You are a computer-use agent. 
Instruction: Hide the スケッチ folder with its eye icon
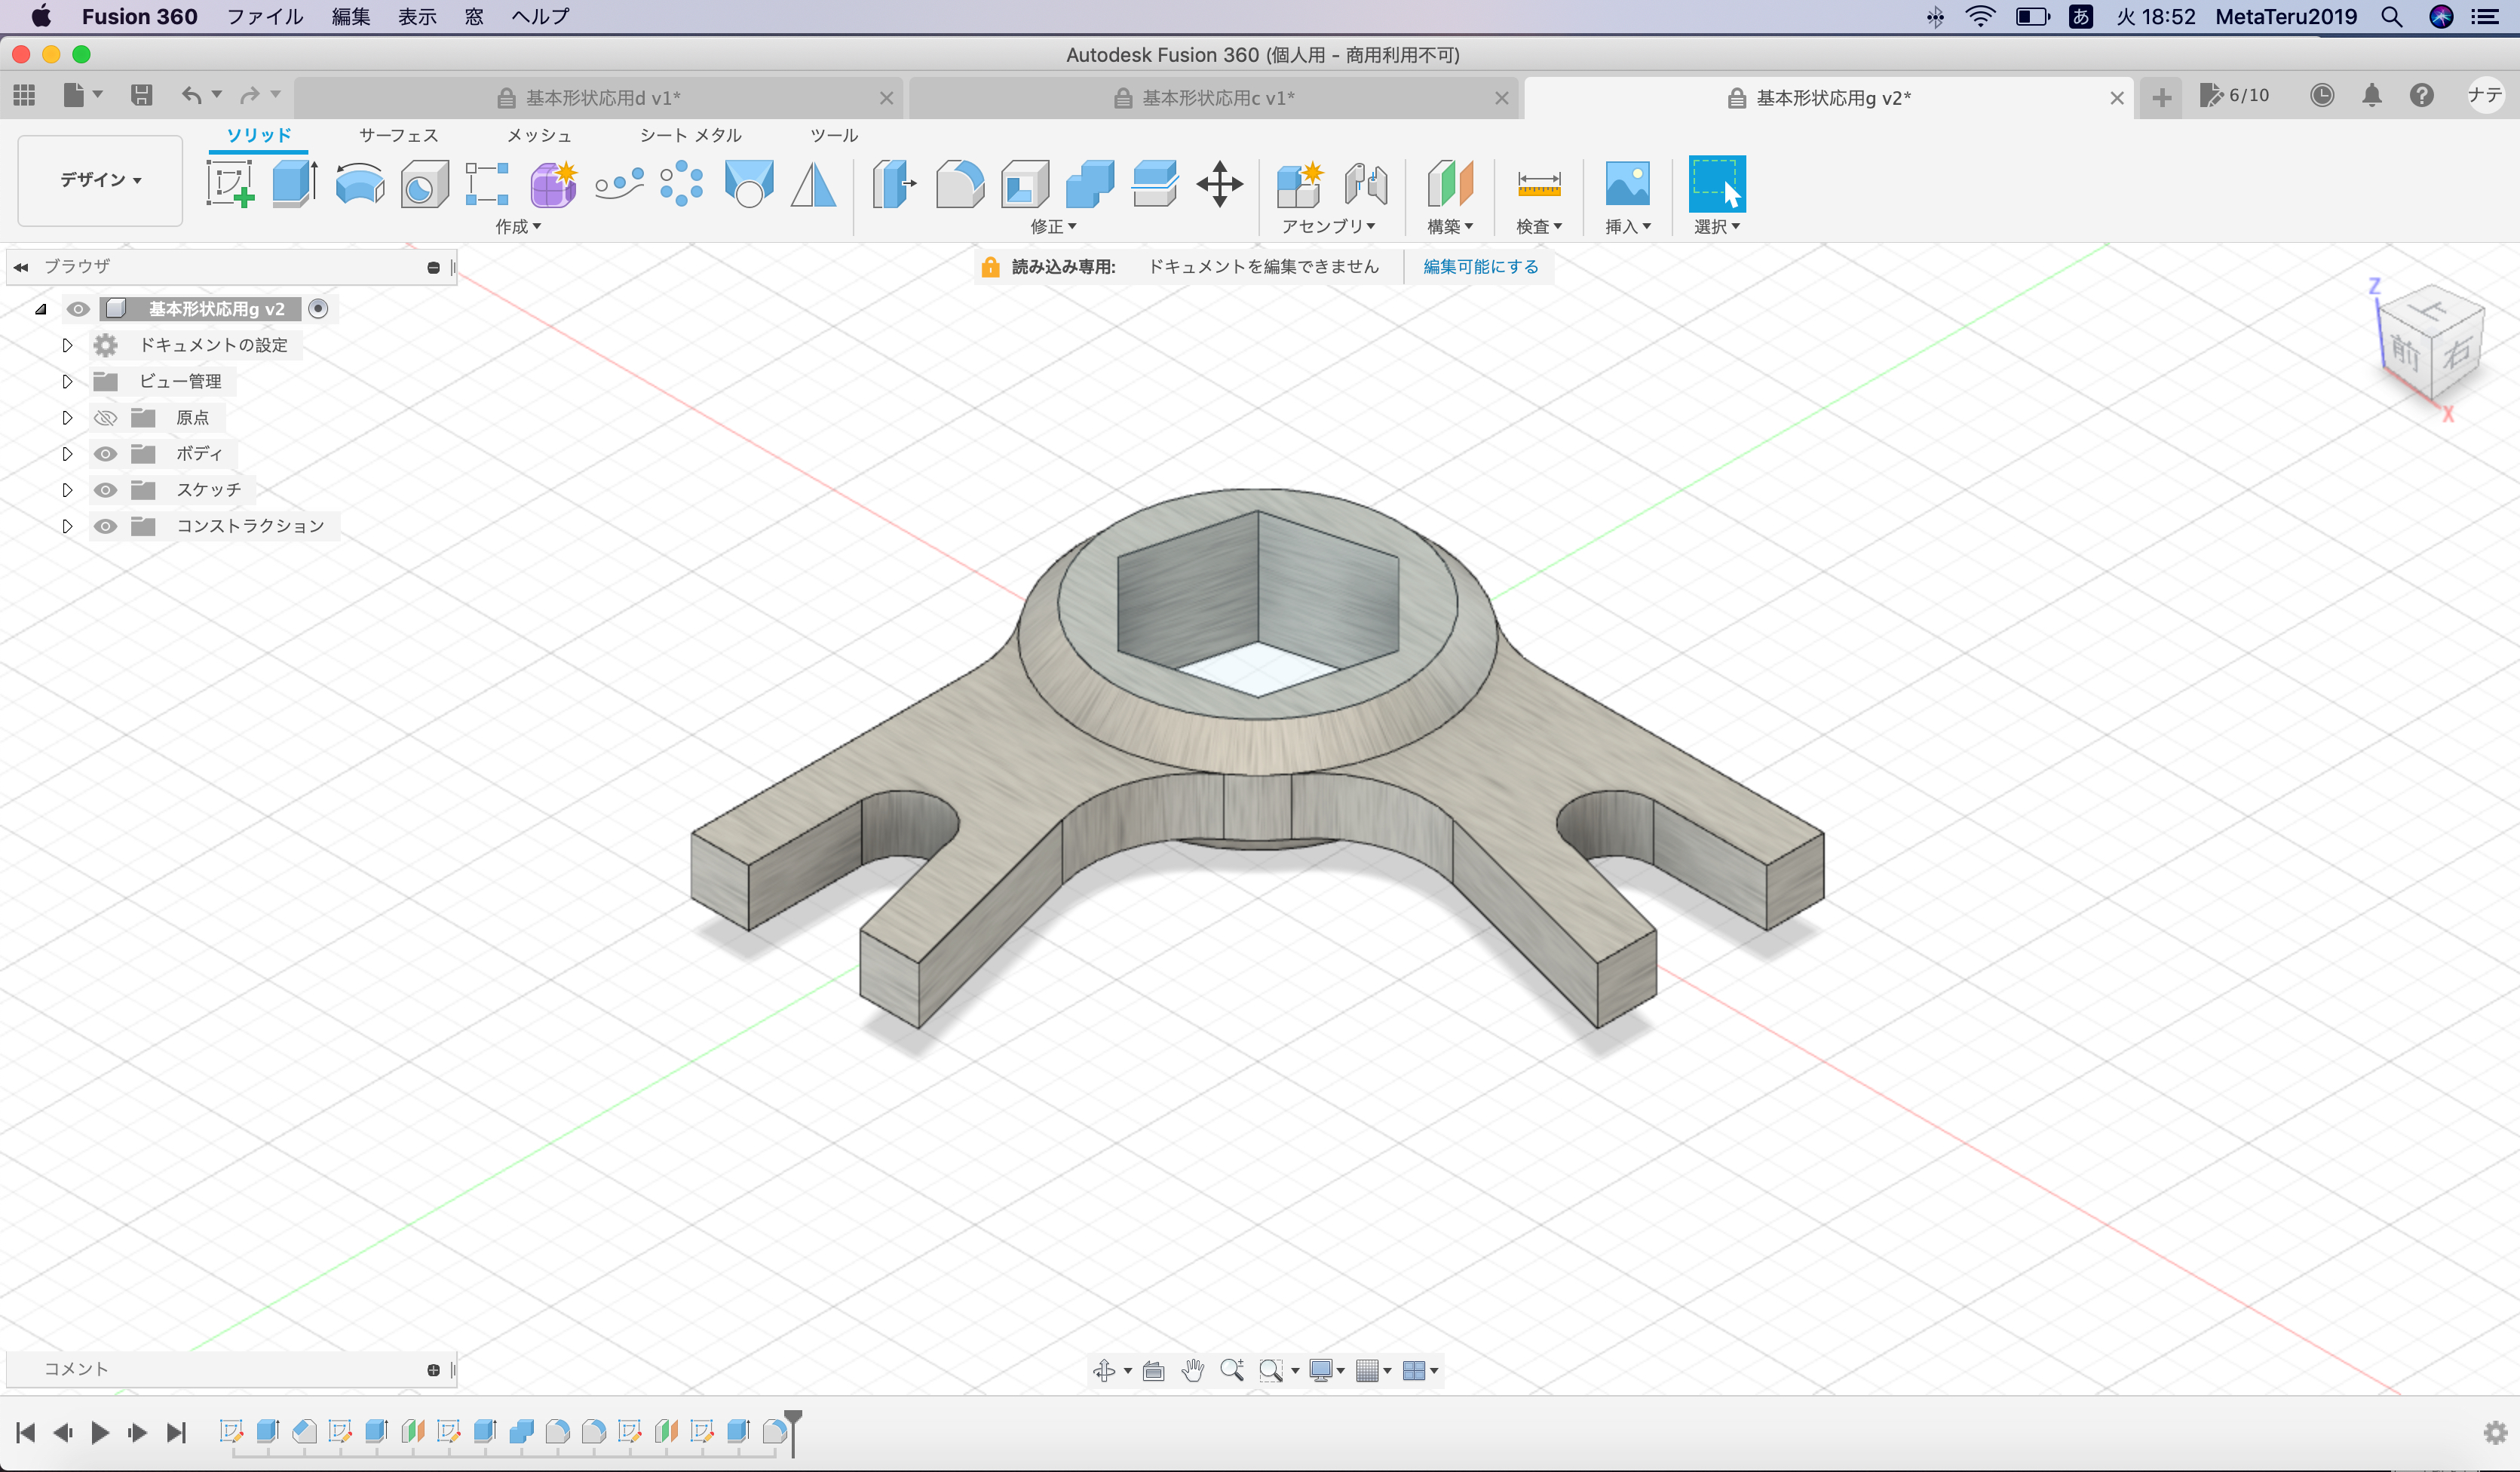coord(105,490)
